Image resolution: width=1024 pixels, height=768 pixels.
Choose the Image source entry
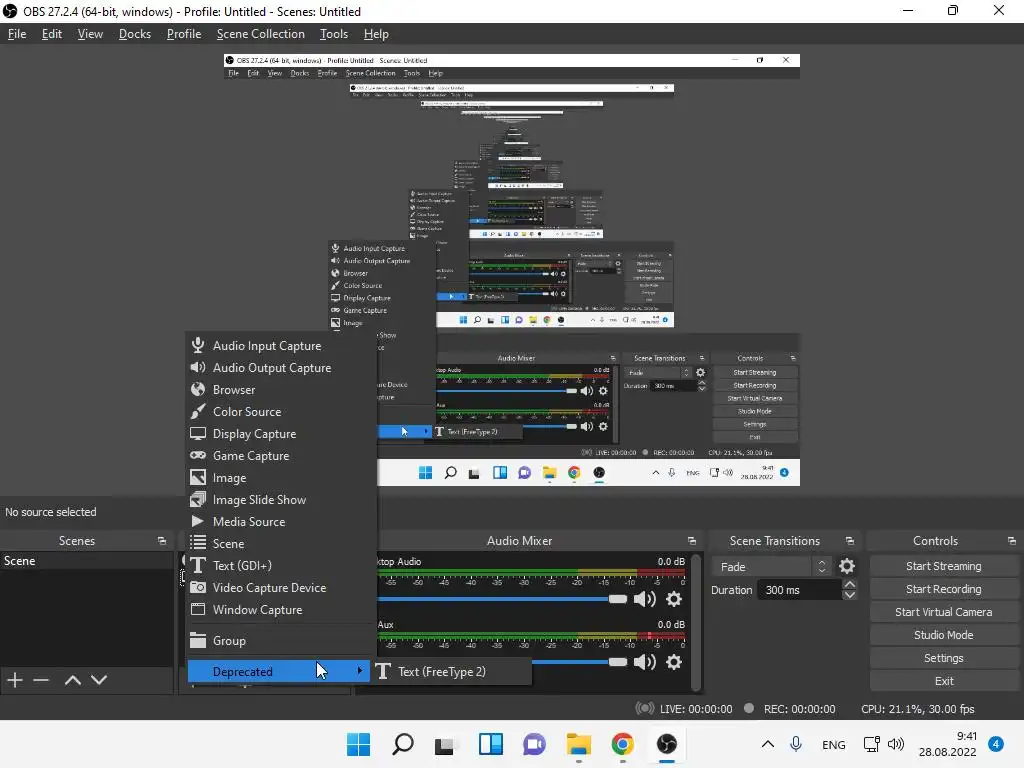281,478
